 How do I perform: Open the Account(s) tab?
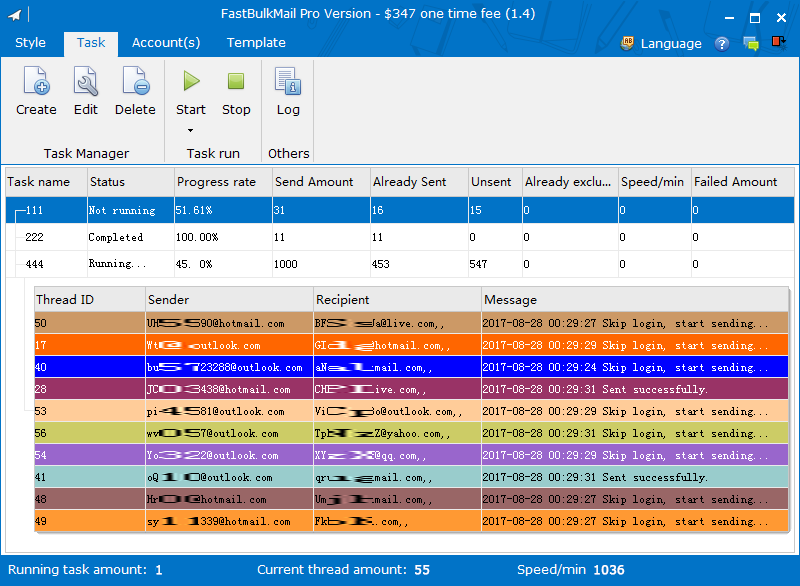point(166,43)
